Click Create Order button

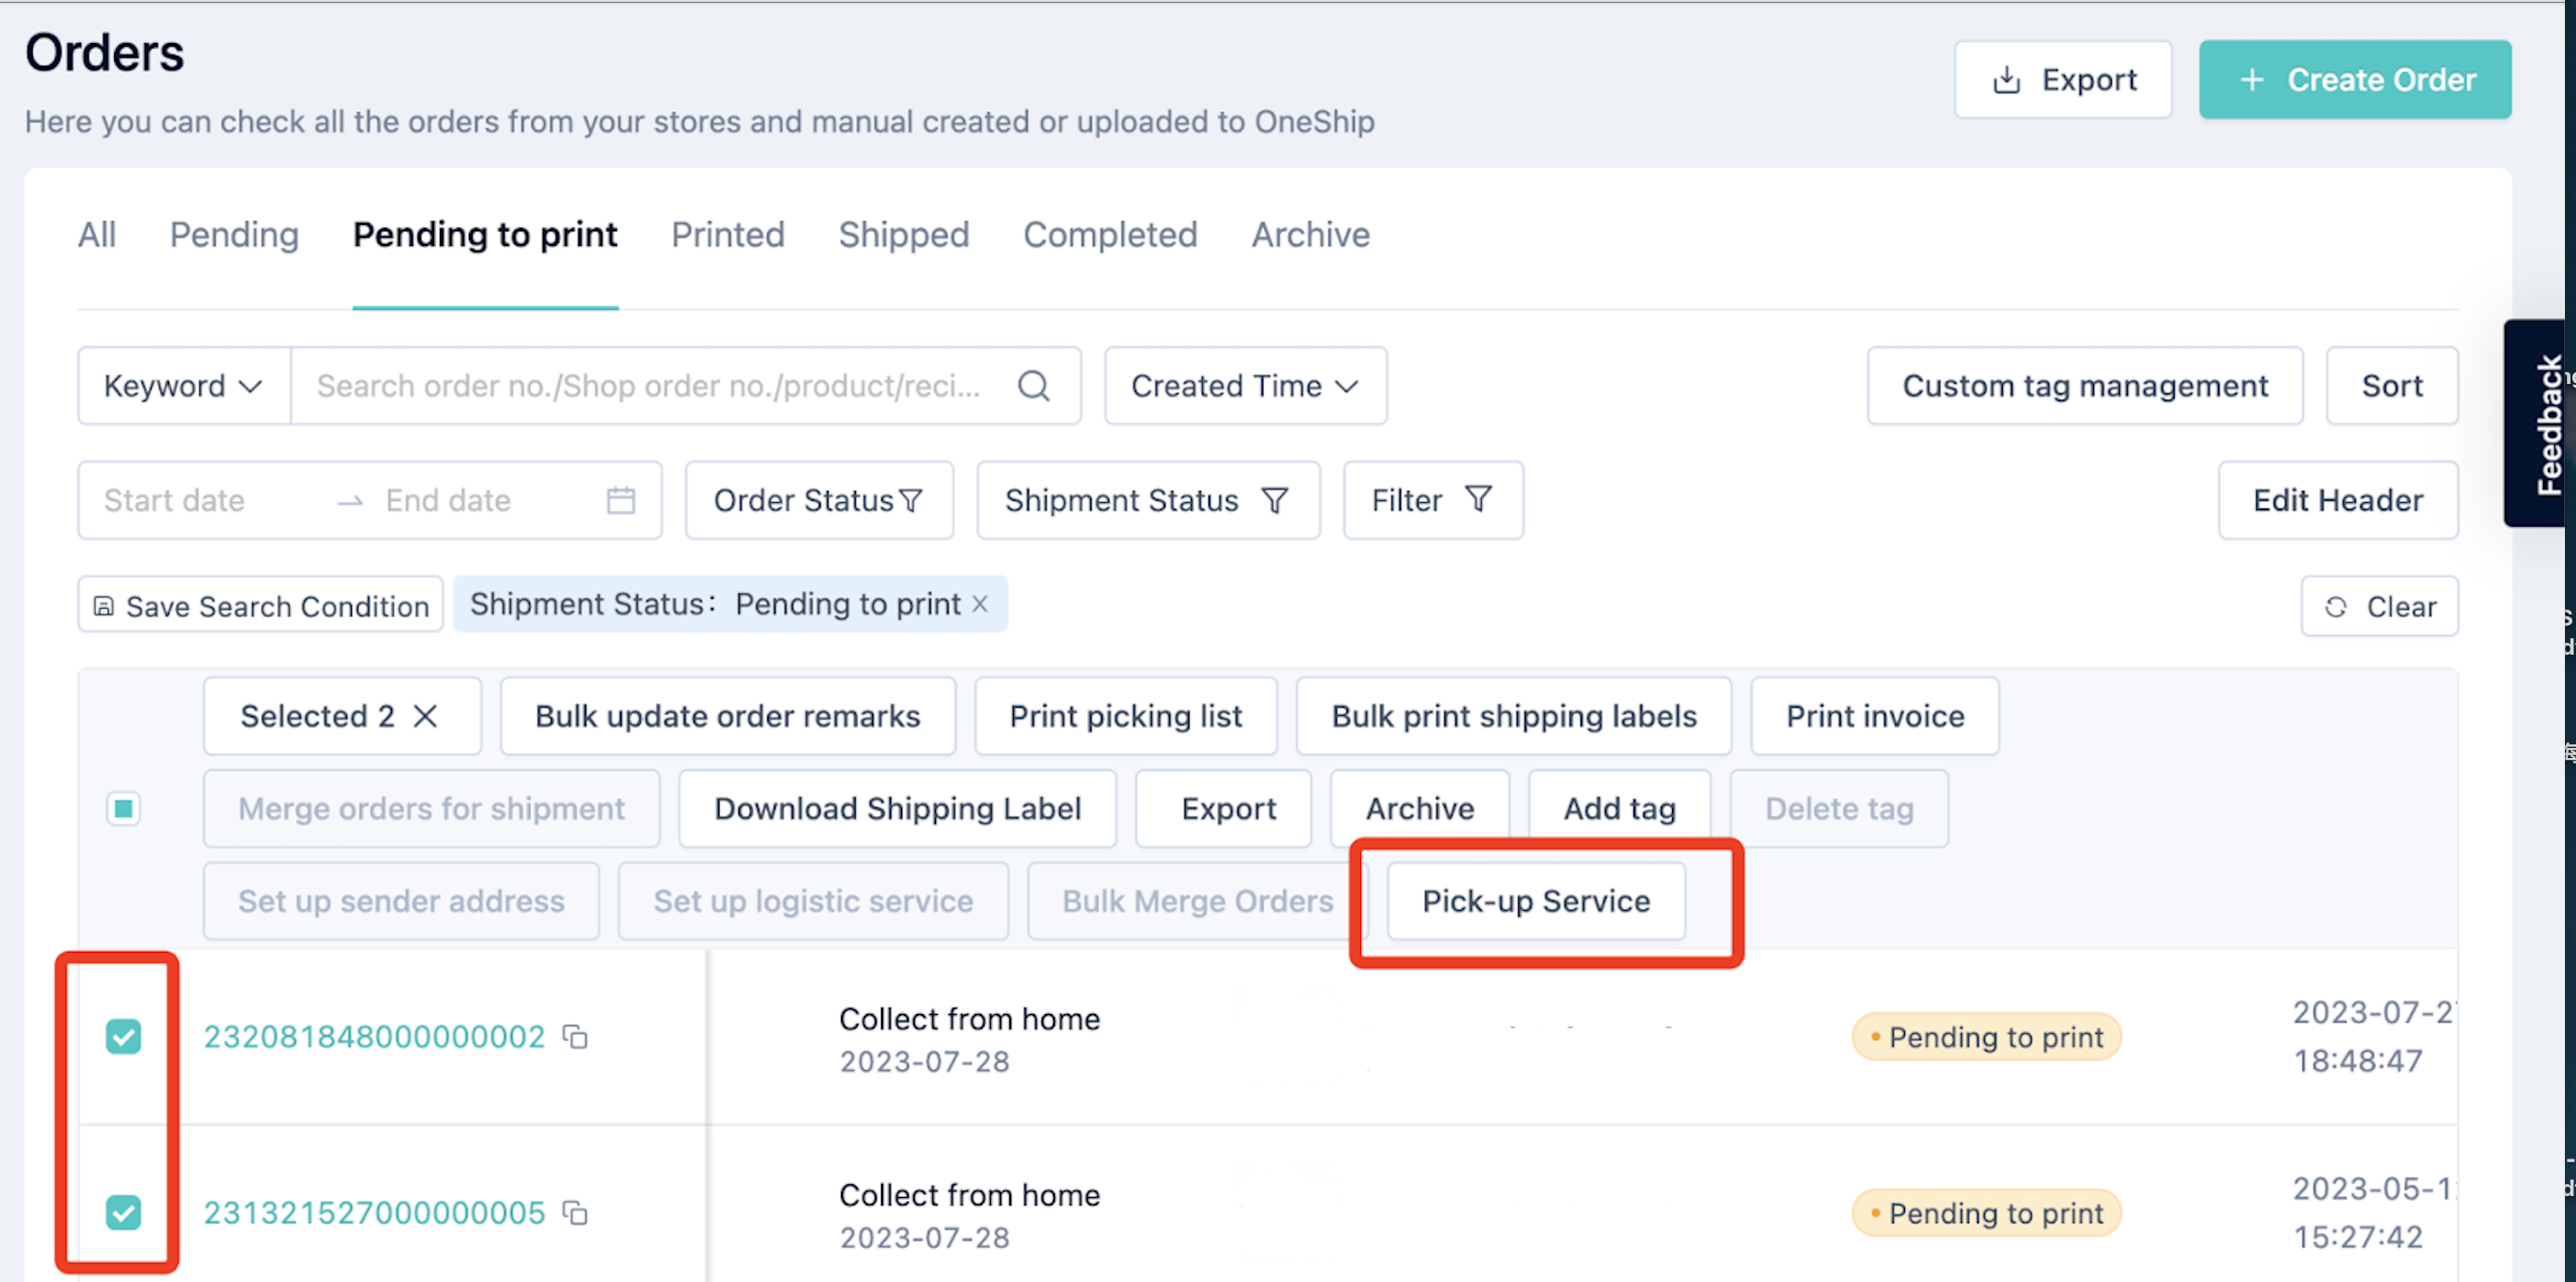[2355, 80]
